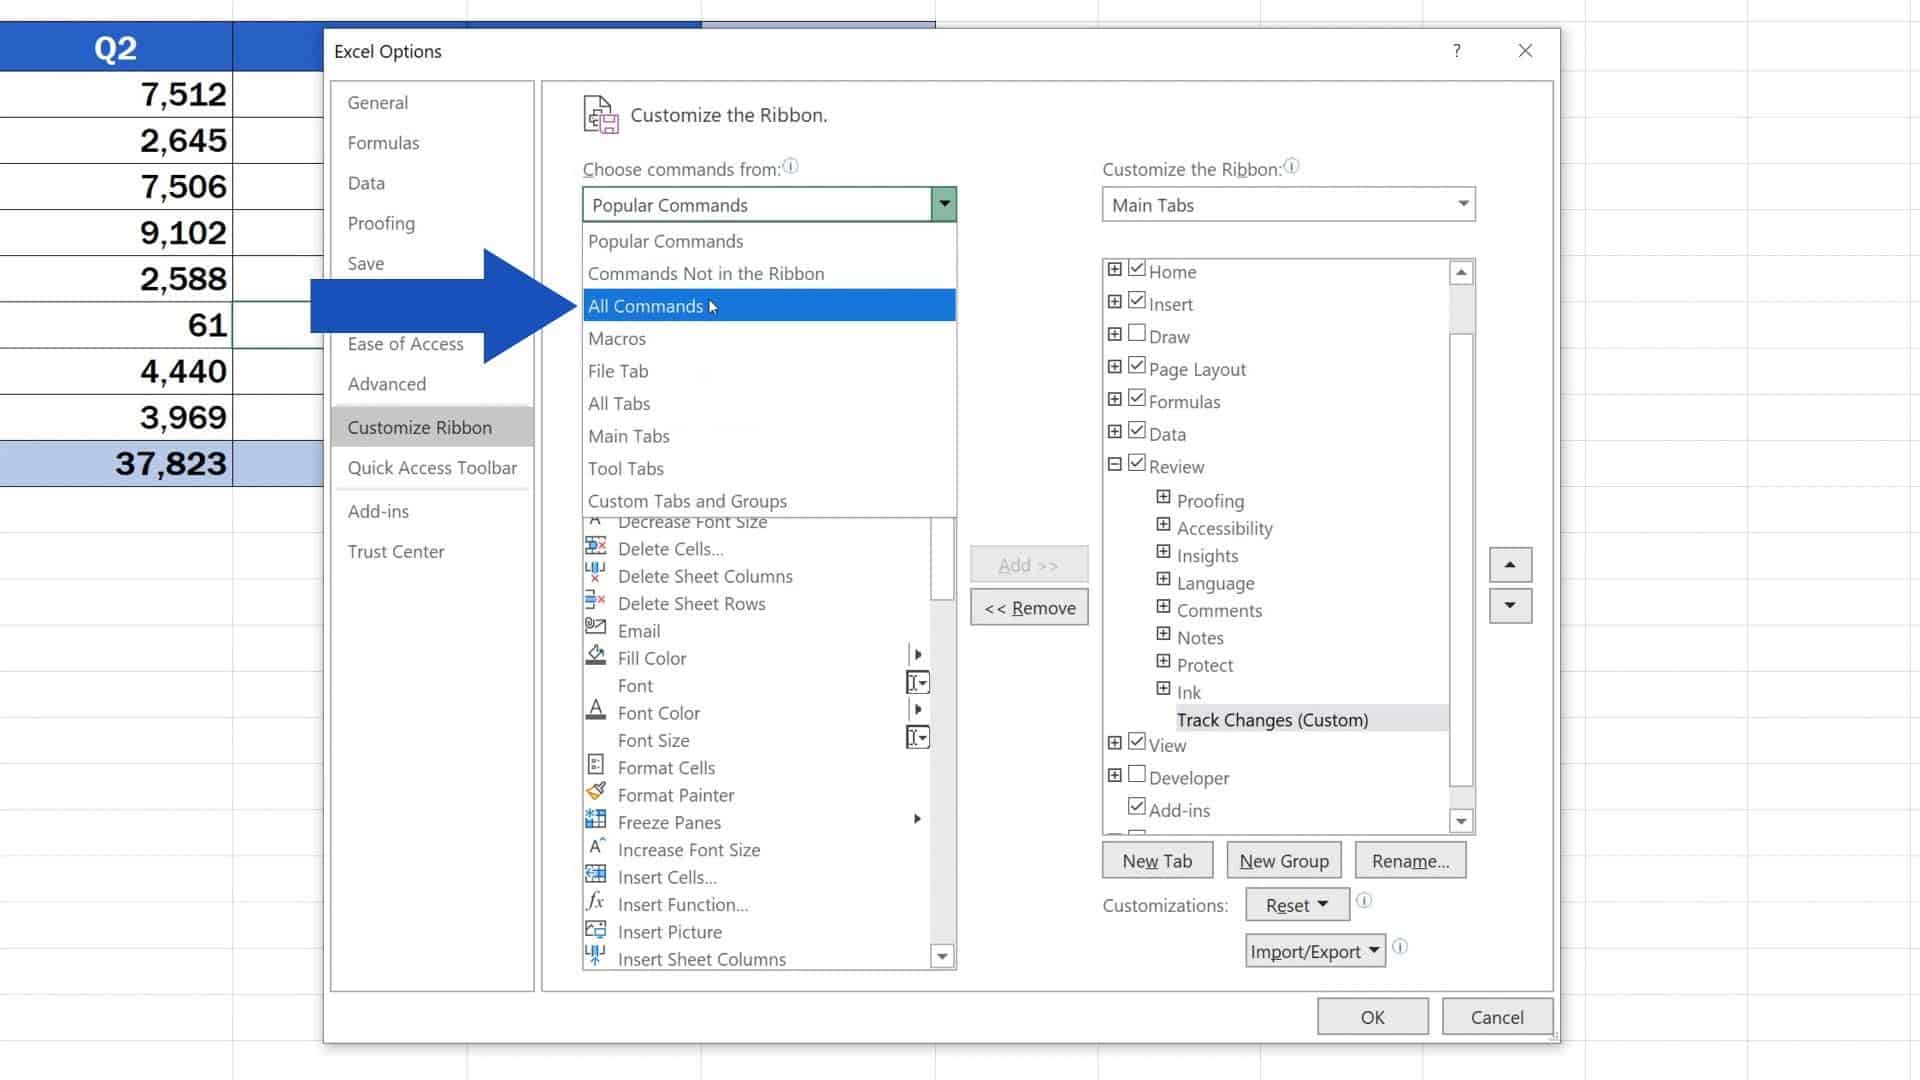Click the Rename button
The height and width of the screenshot is (1080, 1920).
click(x=1410, y=860)
